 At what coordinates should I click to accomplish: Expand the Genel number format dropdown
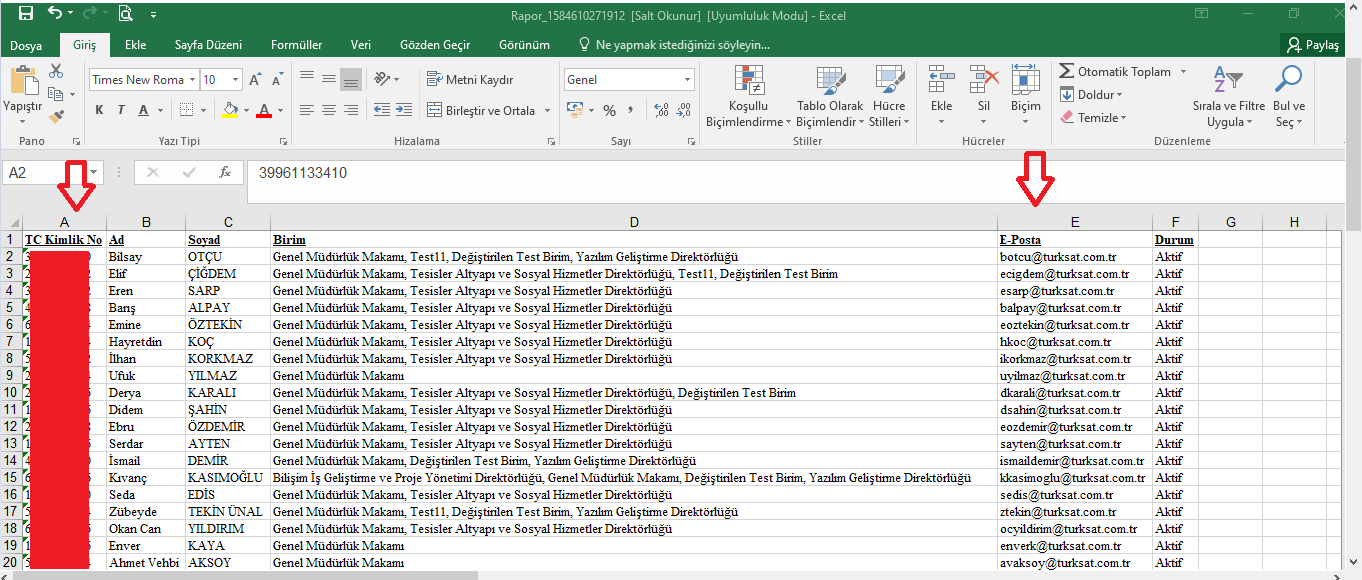[687, 80]
